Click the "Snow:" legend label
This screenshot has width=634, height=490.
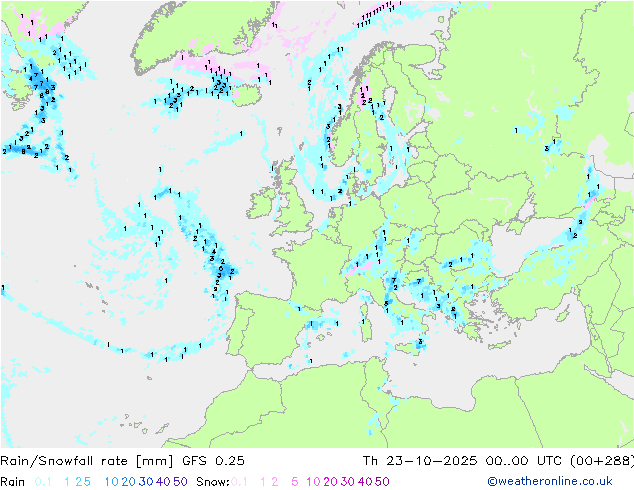213,482
